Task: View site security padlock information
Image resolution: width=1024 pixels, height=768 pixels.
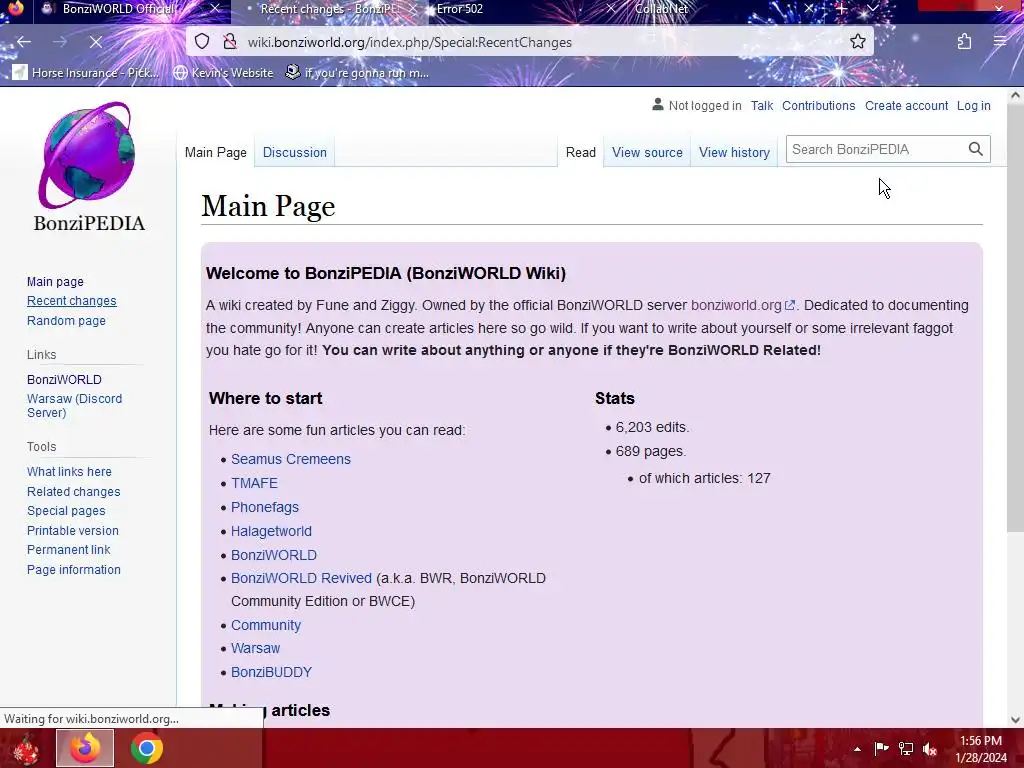Action: [x=229, y=42]
